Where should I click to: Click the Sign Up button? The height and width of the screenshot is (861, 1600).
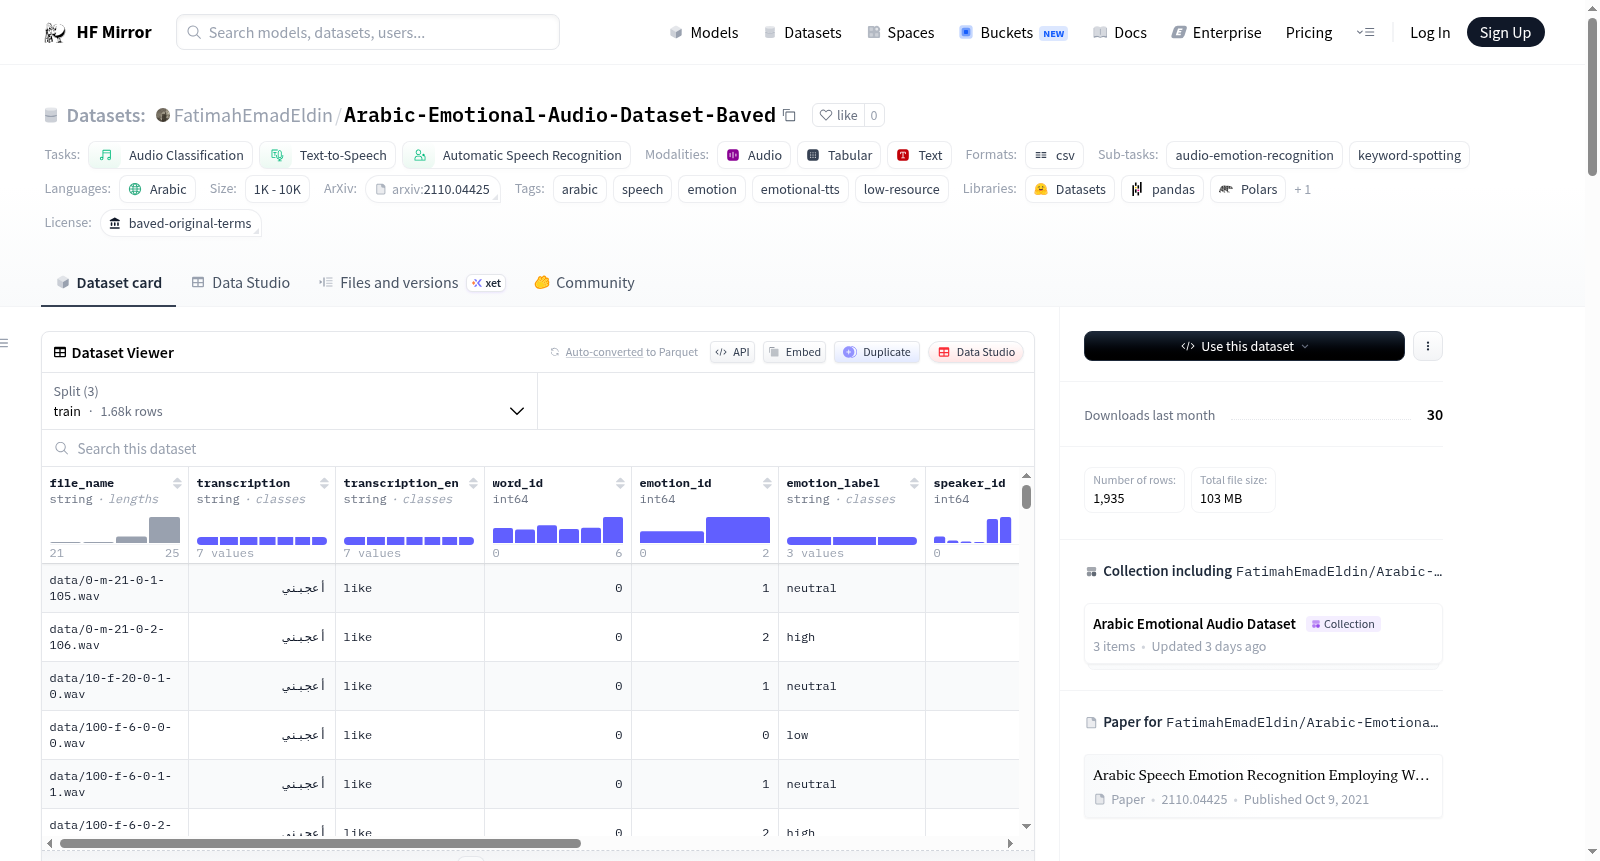click(1505, 32)
